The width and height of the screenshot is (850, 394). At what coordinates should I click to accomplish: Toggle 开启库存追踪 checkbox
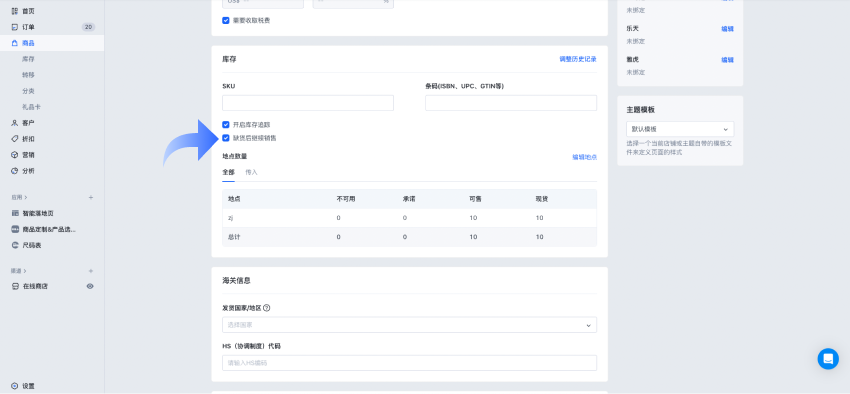[226, 125]
